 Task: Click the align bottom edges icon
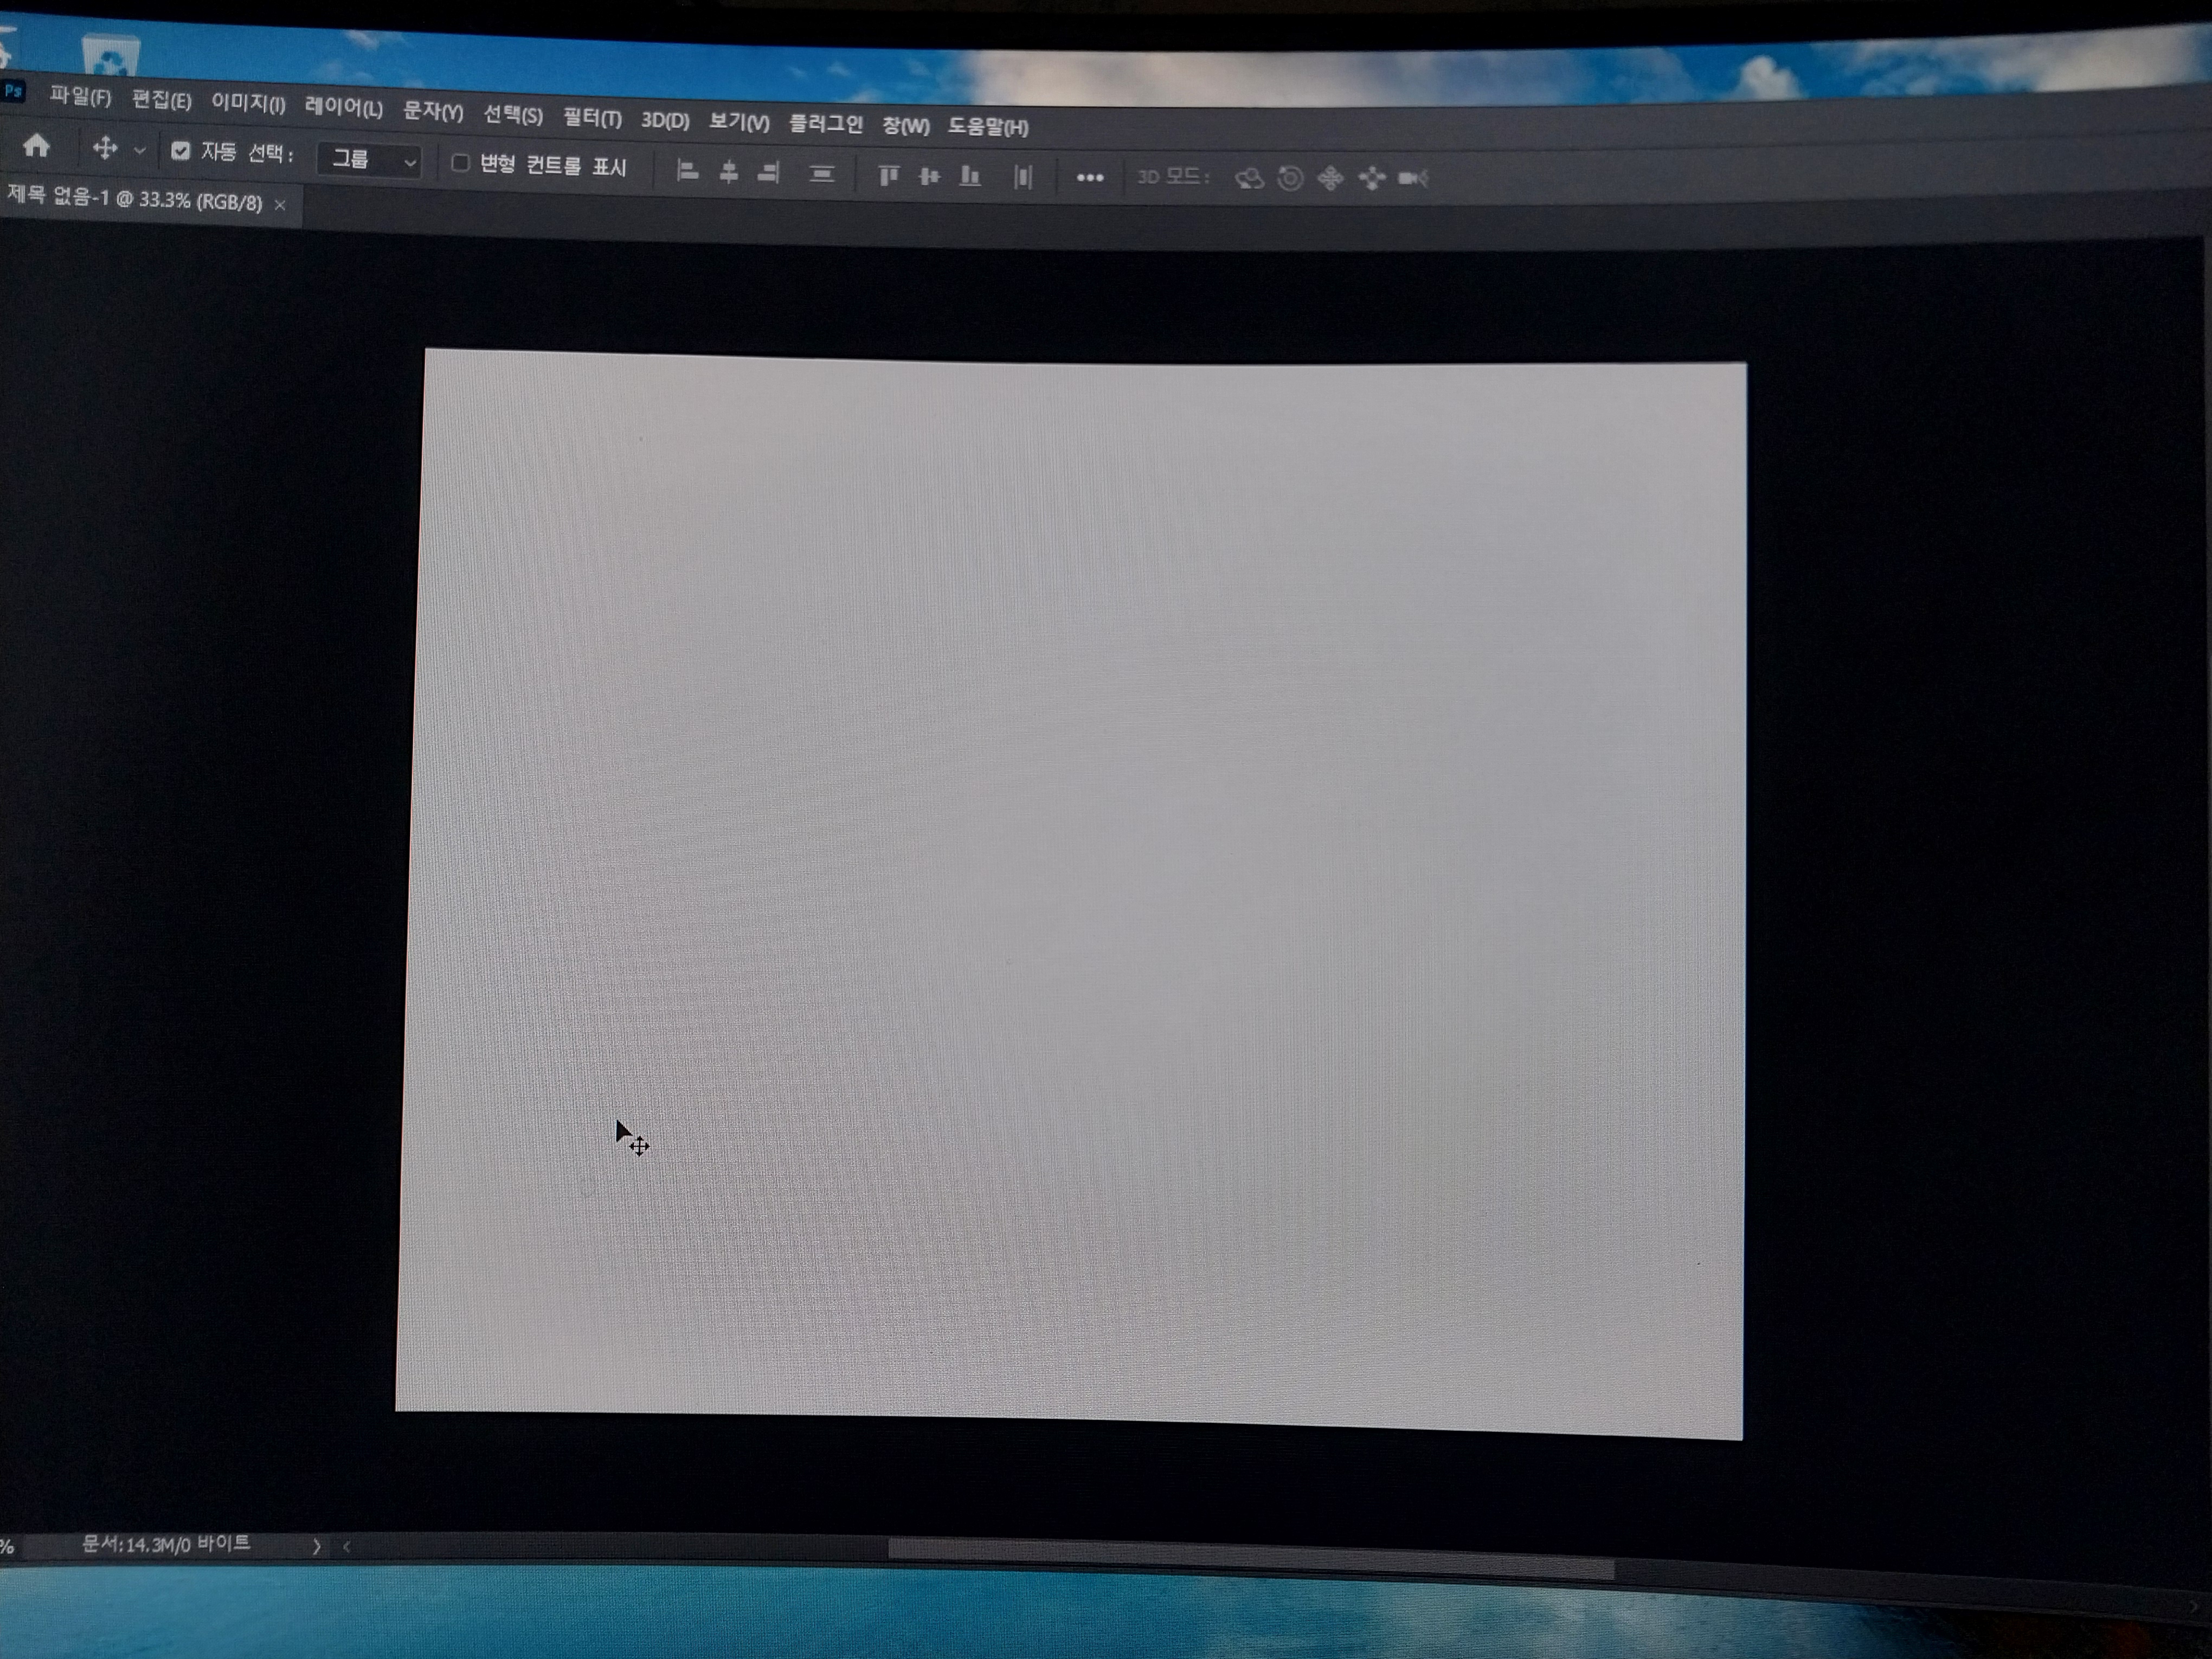click(969, 177)
